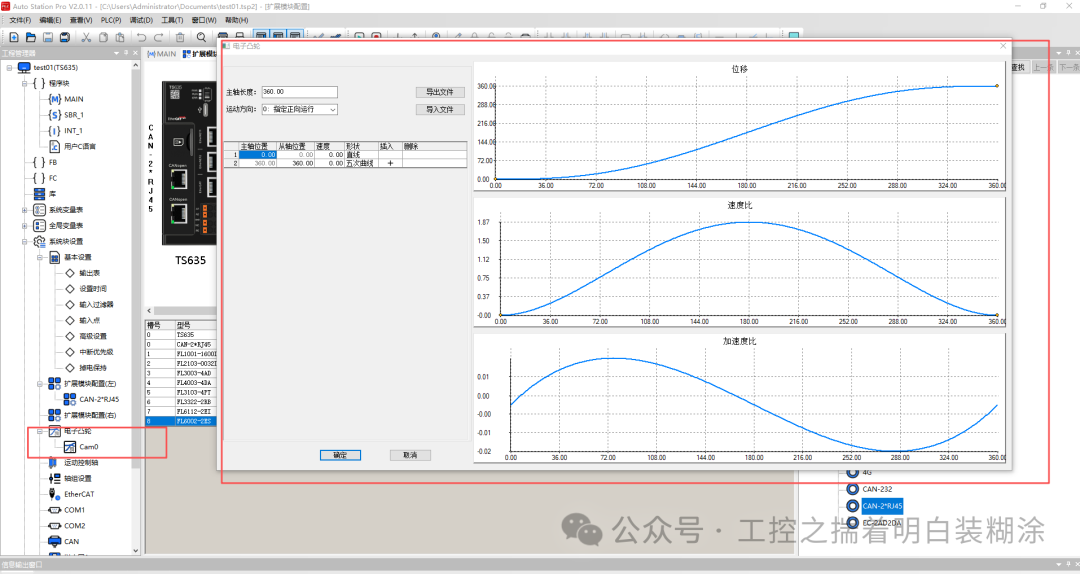Open the 工具(T) menu

[x=172, y=20]
